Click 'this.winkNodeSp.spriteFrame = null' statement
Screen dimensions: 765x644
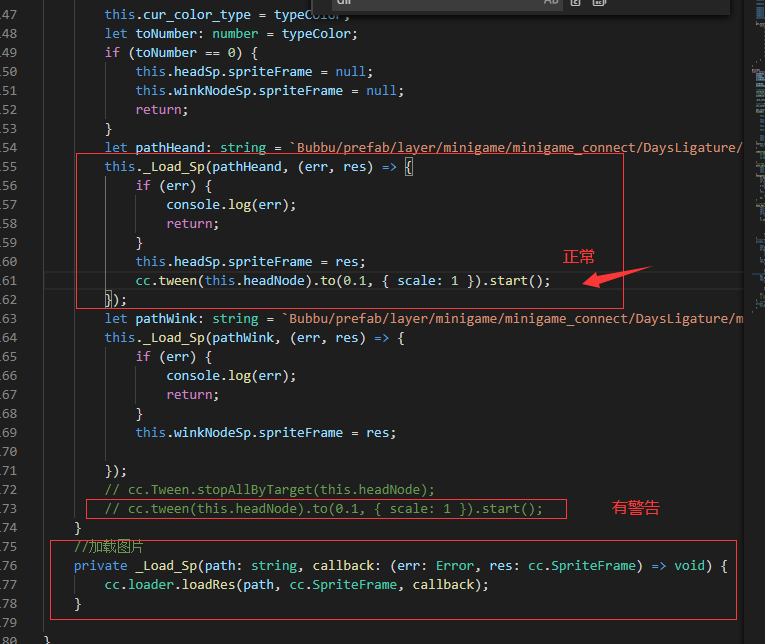click(x=269, y=91)
